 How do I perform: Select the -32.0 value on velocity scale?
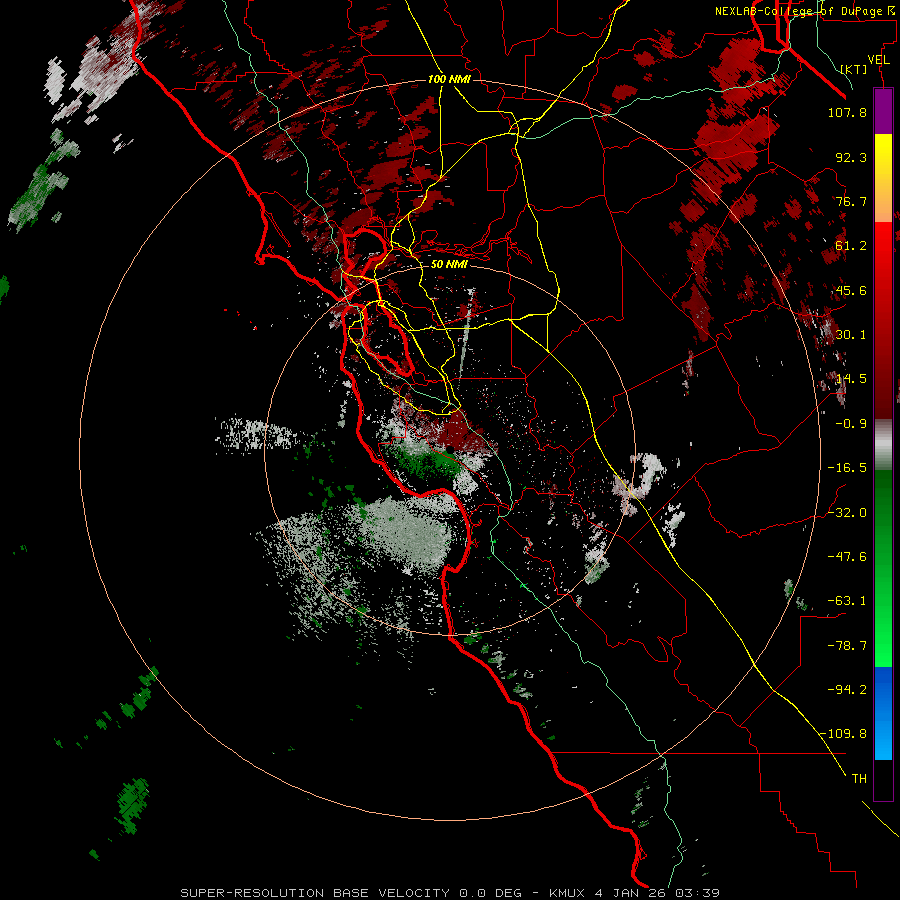(847, 513)
